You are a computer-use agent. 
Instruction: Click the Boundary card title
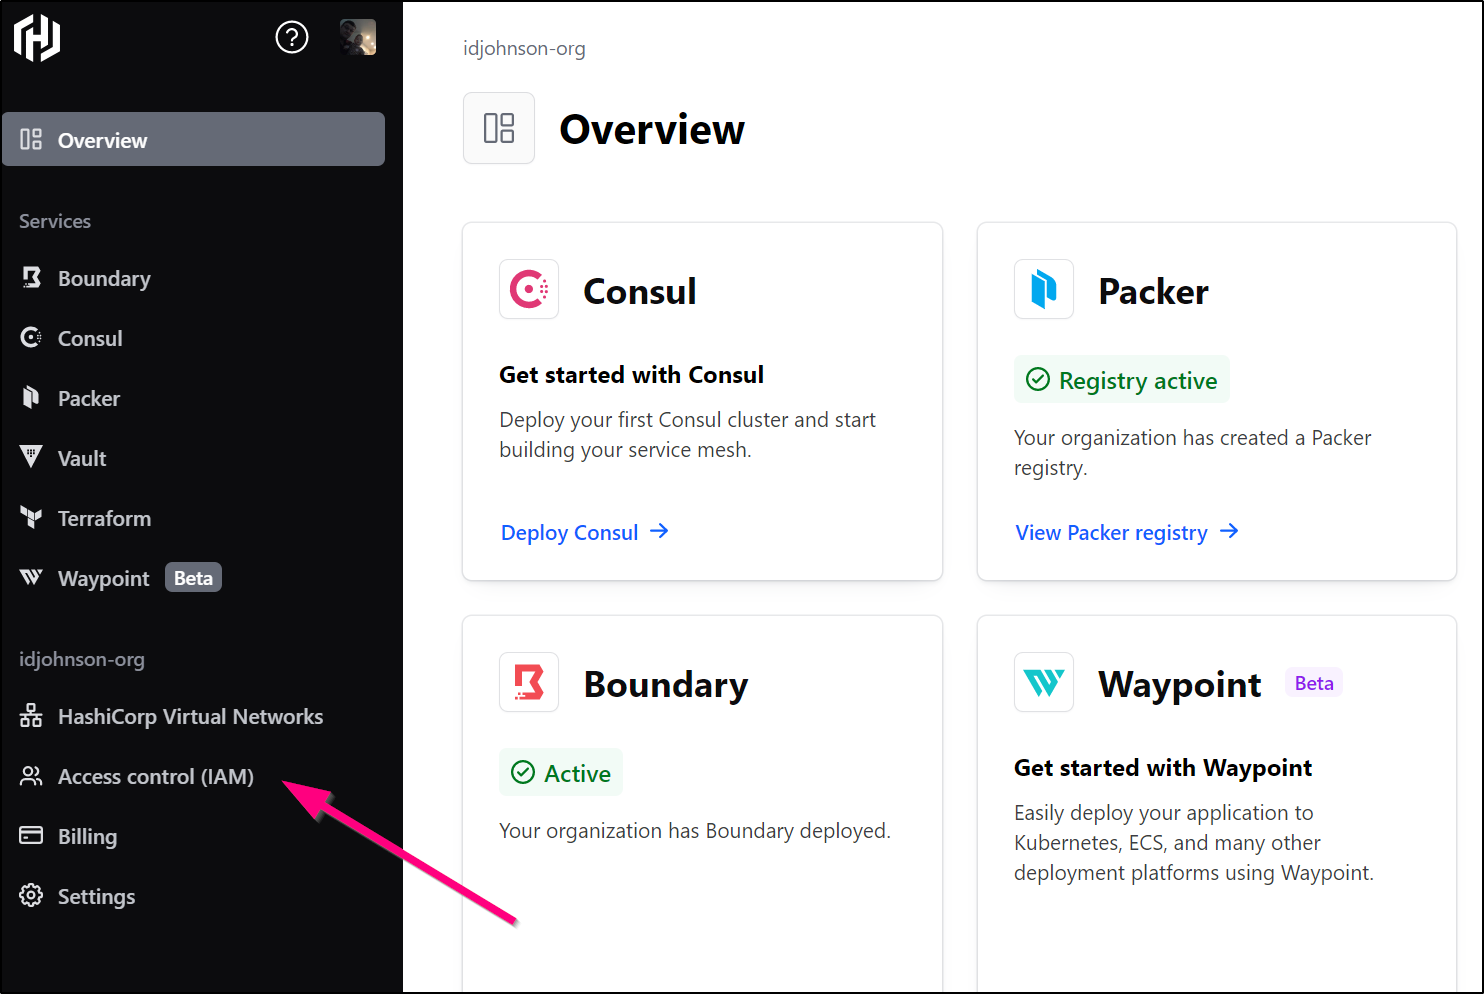pos(666,685)
